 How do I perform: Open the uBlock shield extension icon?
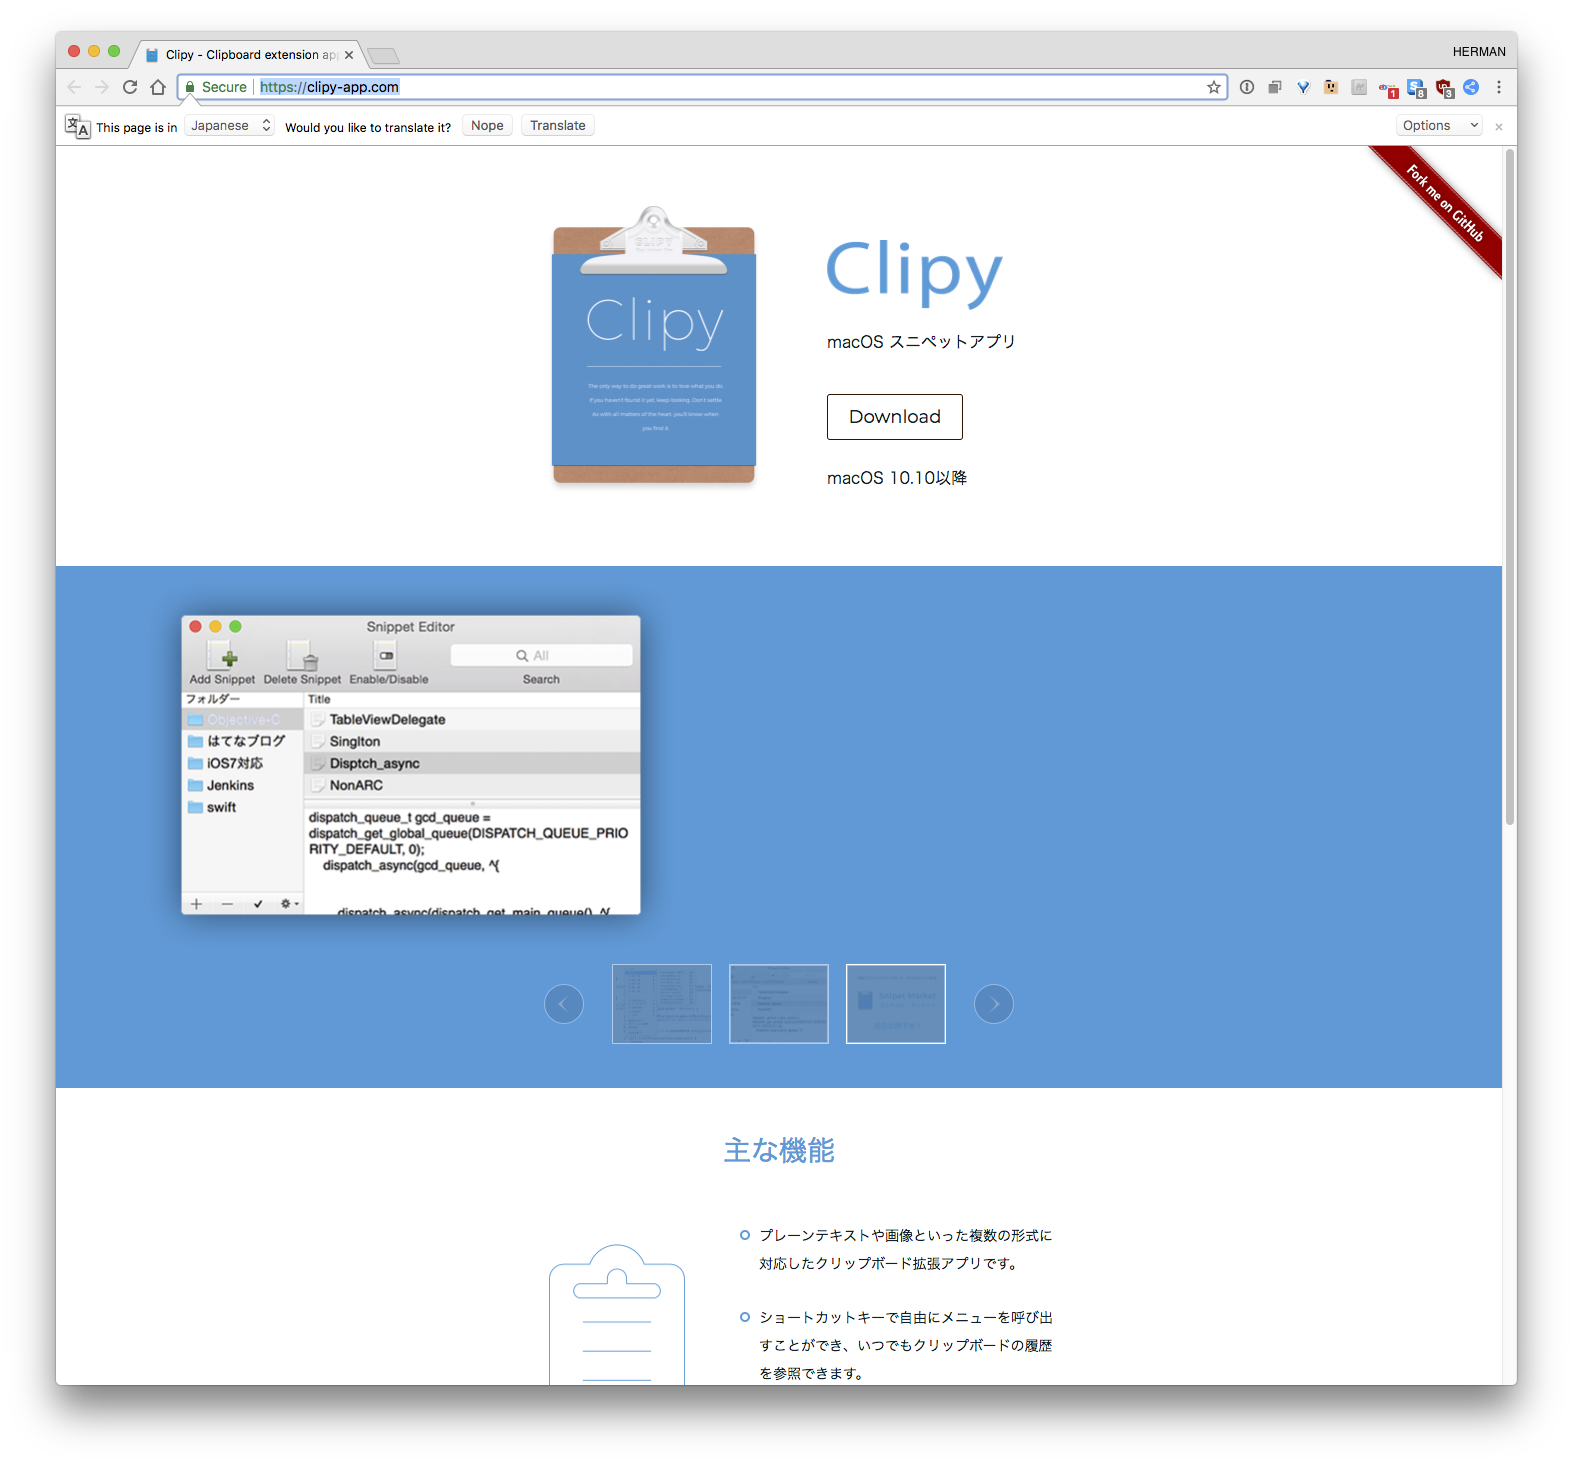[x=1444, y=89]
